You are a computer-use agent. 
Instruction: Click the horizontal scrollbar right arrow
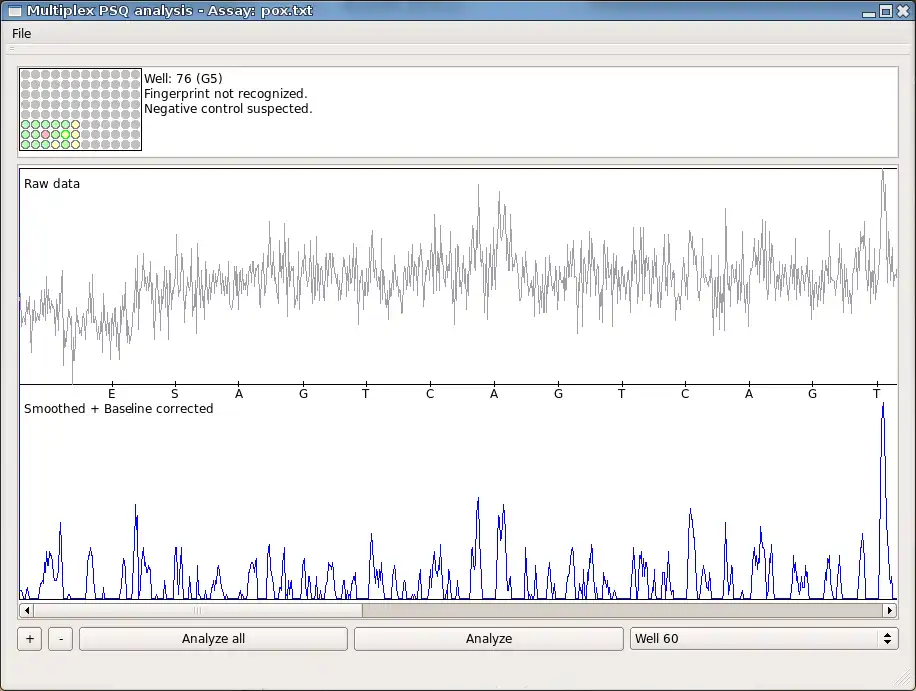(x=889, y=610)
